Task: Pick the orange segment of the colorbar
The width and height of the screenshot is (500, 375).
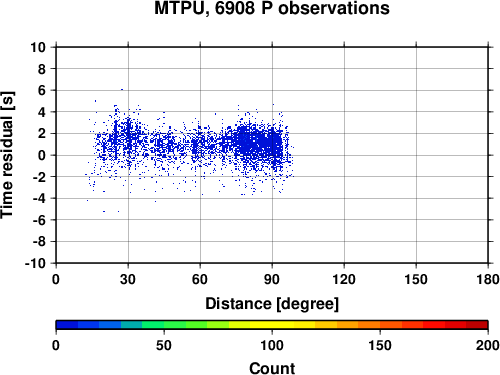Action: click(369, 325)
